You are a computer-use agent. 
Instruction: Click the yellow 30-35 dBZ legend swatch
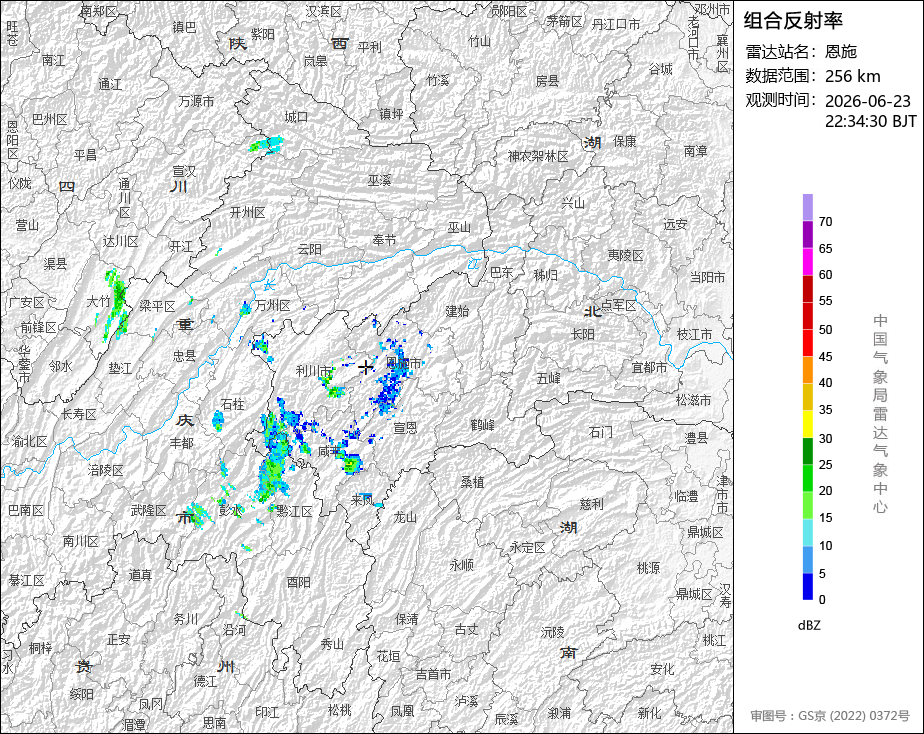(x=807, y=424)
